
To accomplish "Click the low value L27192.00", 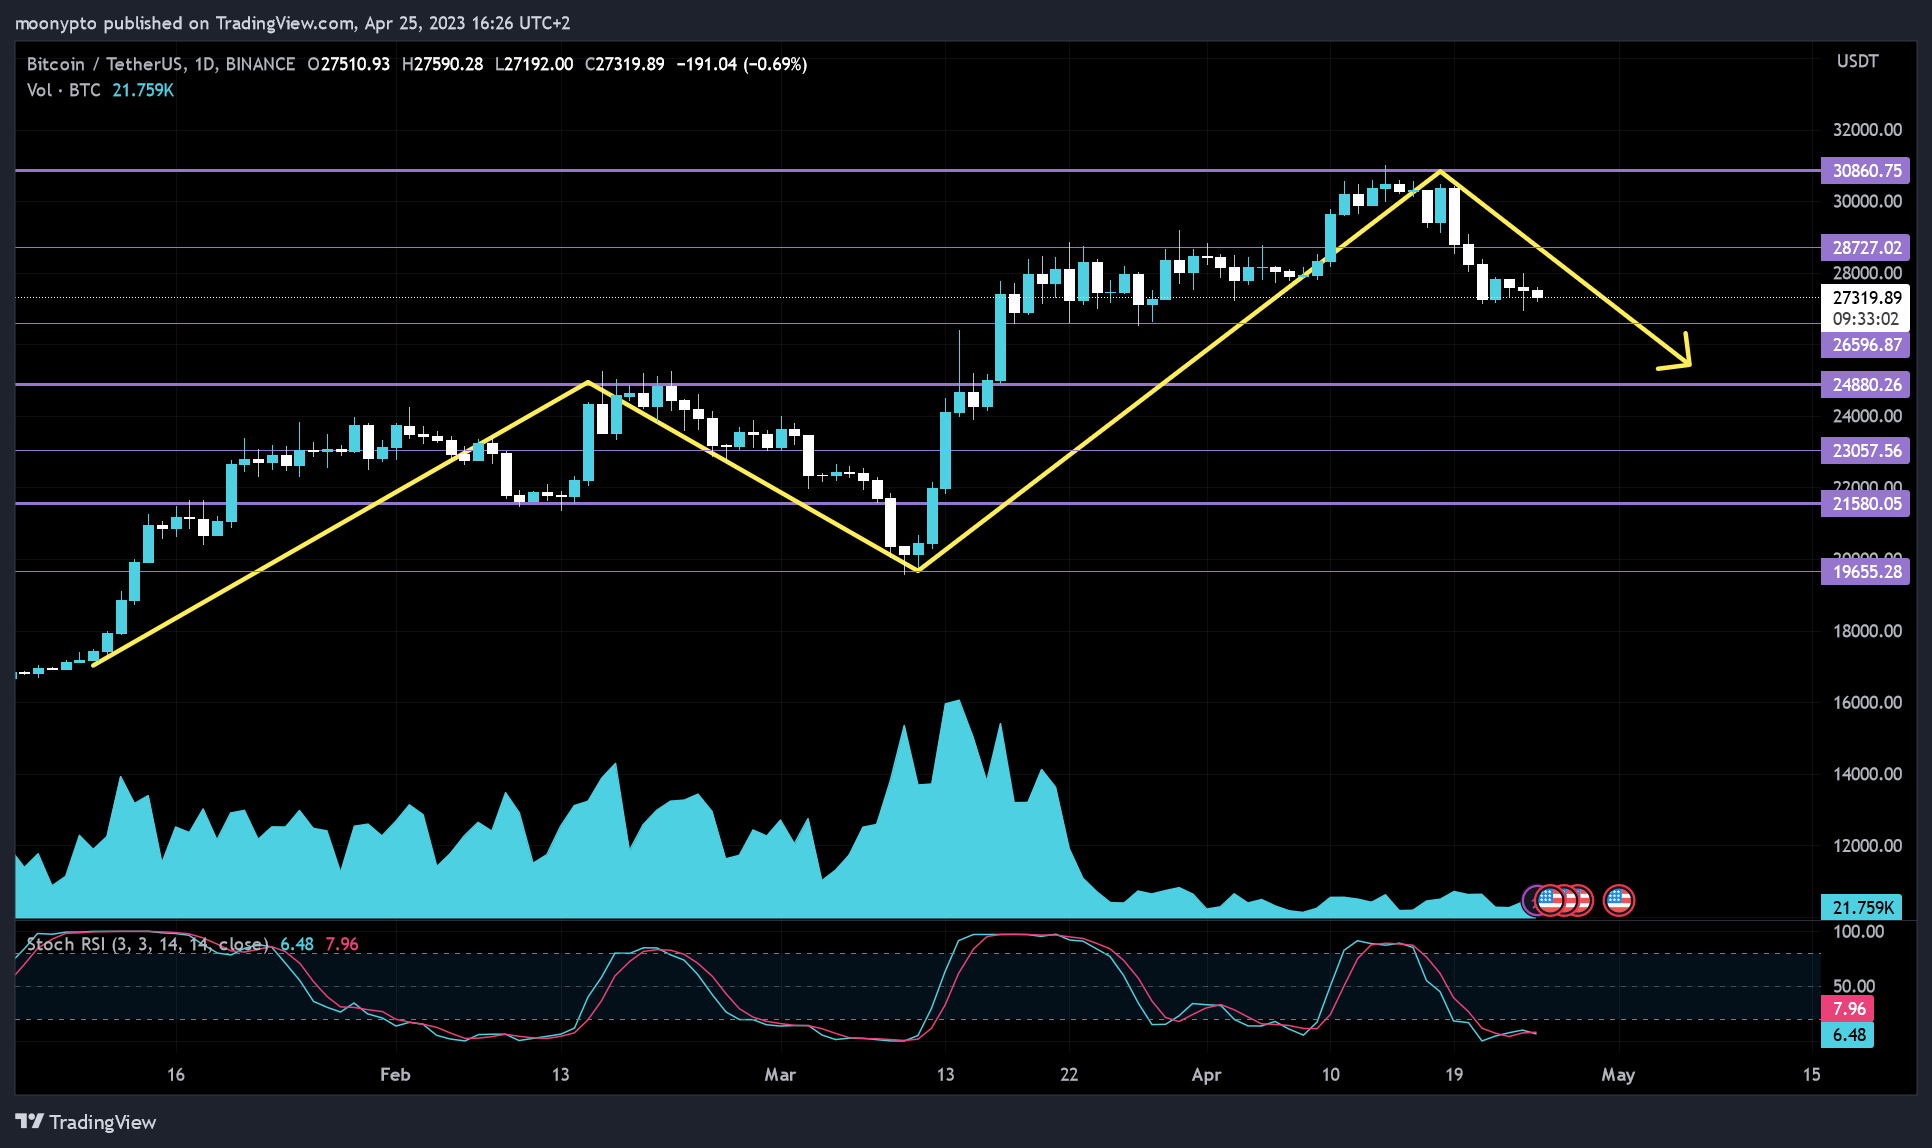I will (x=534, y=64).
